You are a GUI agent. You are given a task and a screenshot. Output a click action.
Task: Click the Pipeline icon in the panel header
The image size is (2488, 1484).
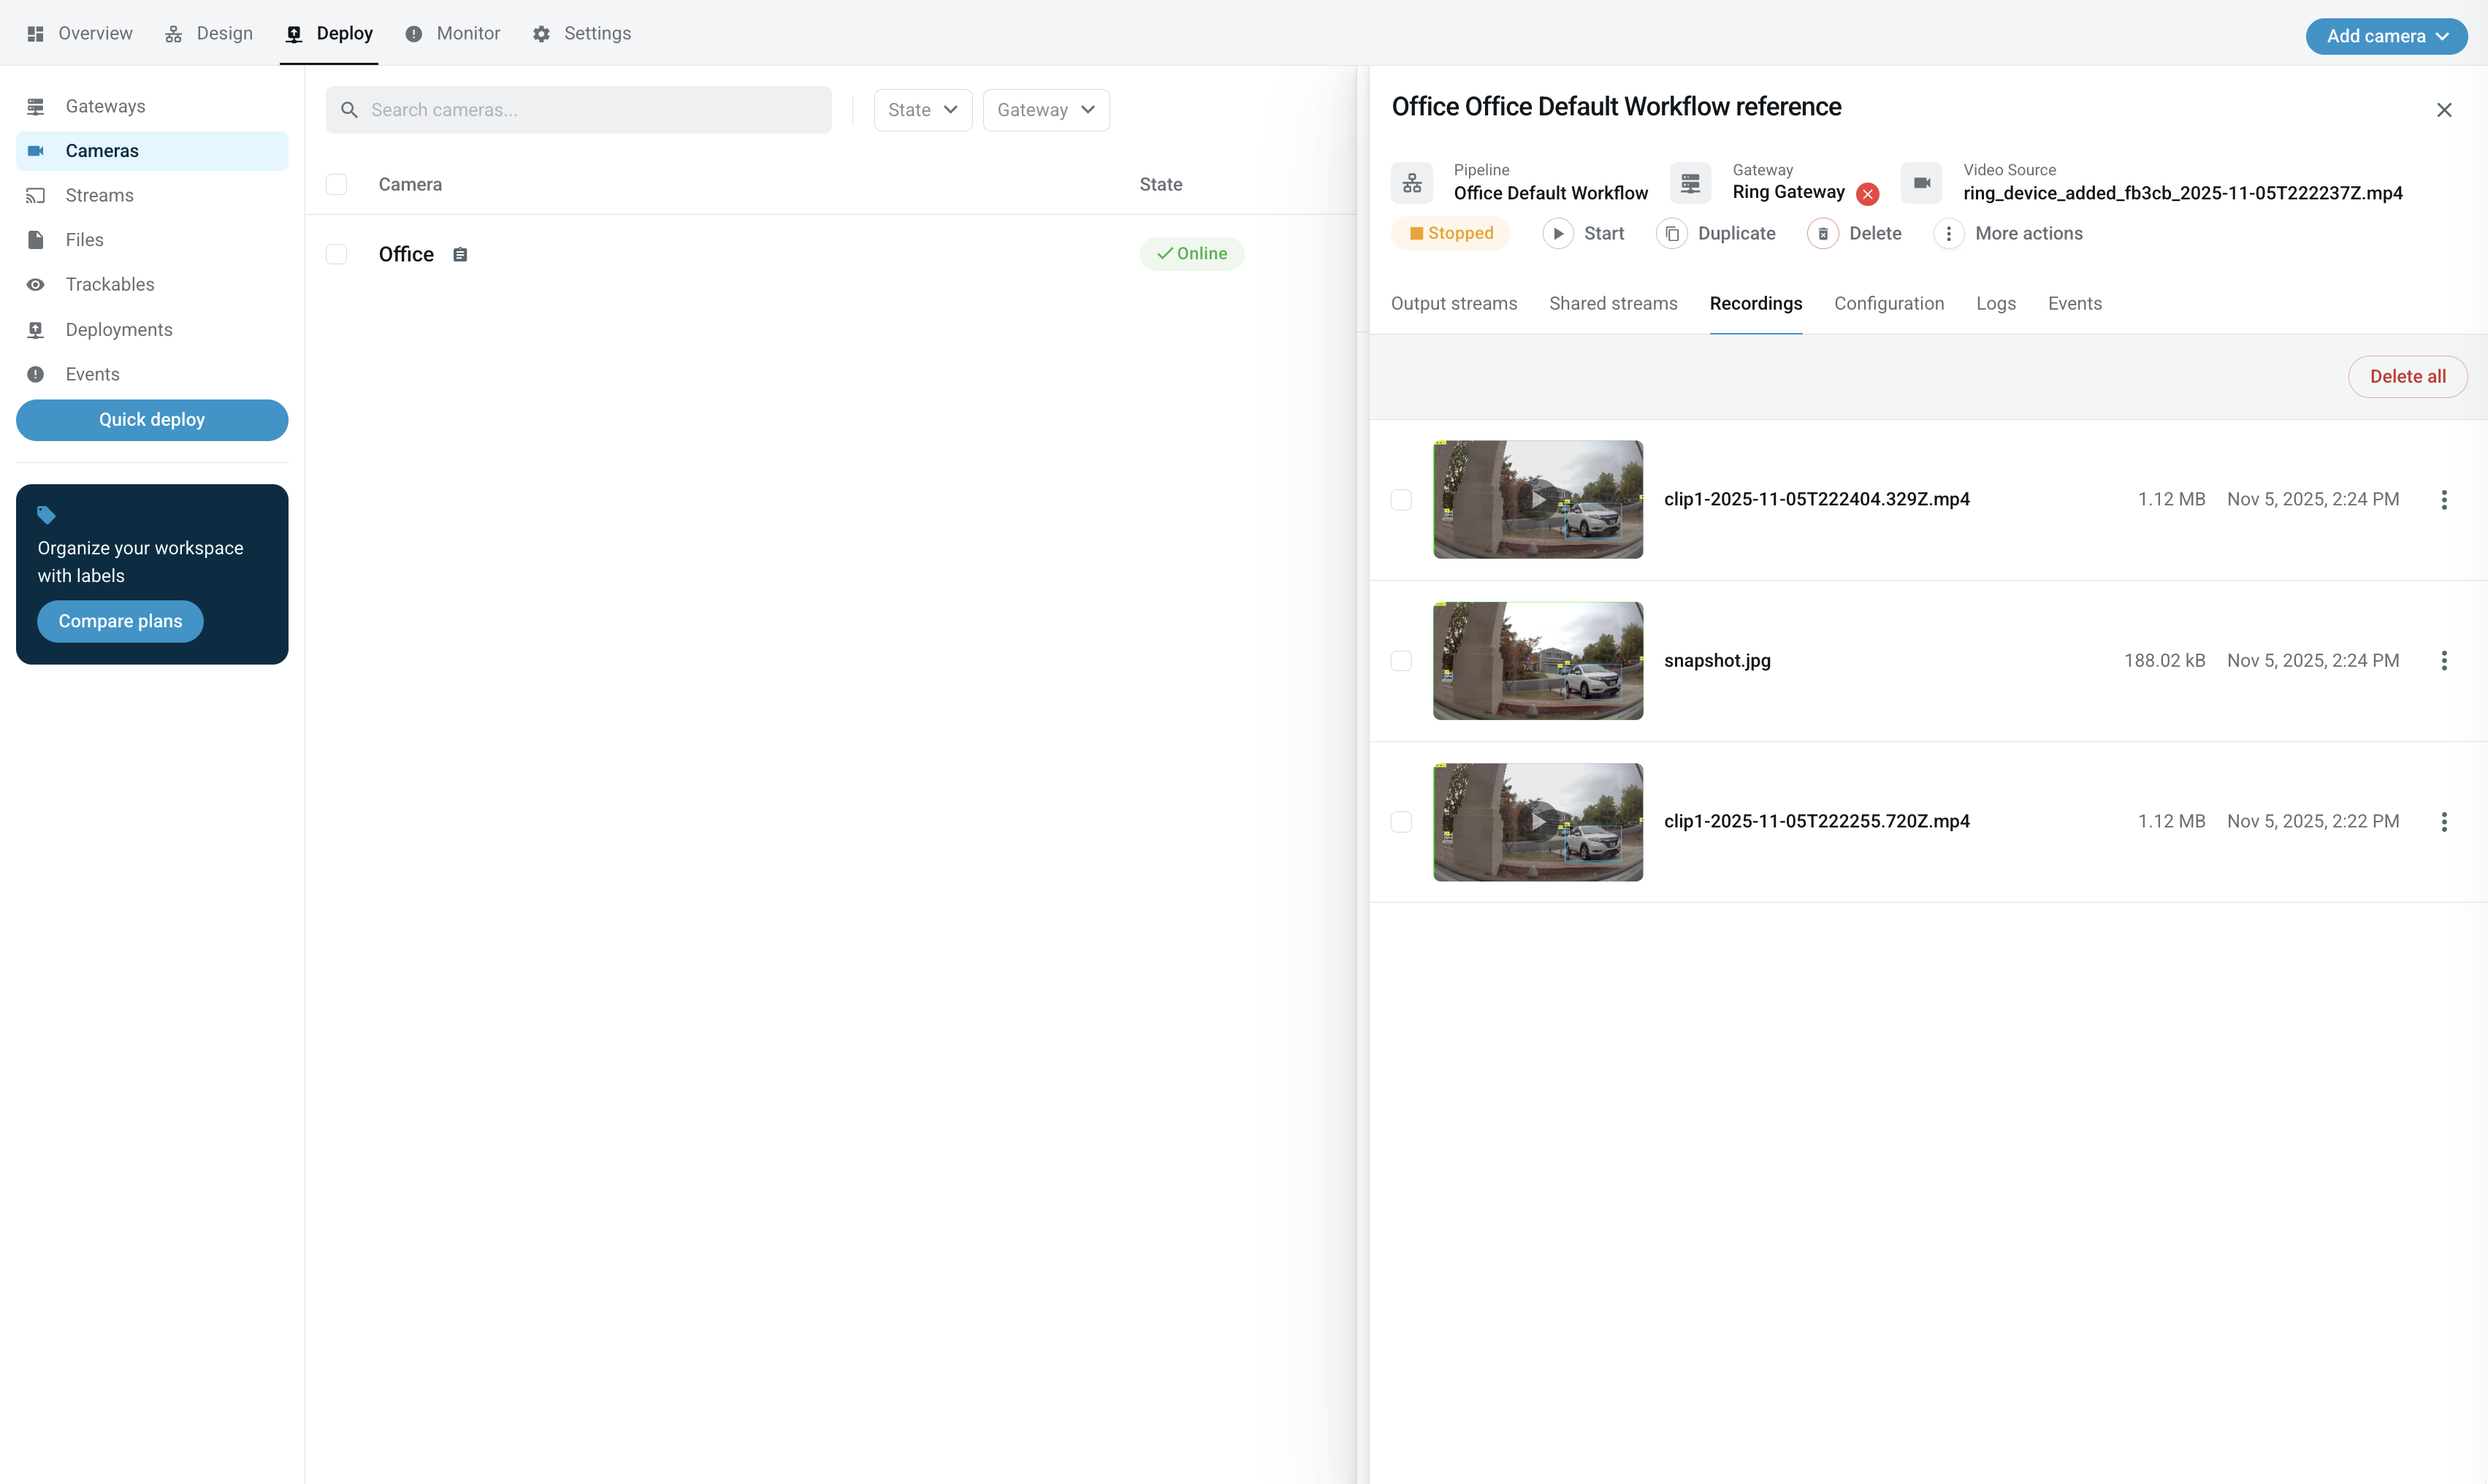pyautogui.click(x=1411, y=183)
